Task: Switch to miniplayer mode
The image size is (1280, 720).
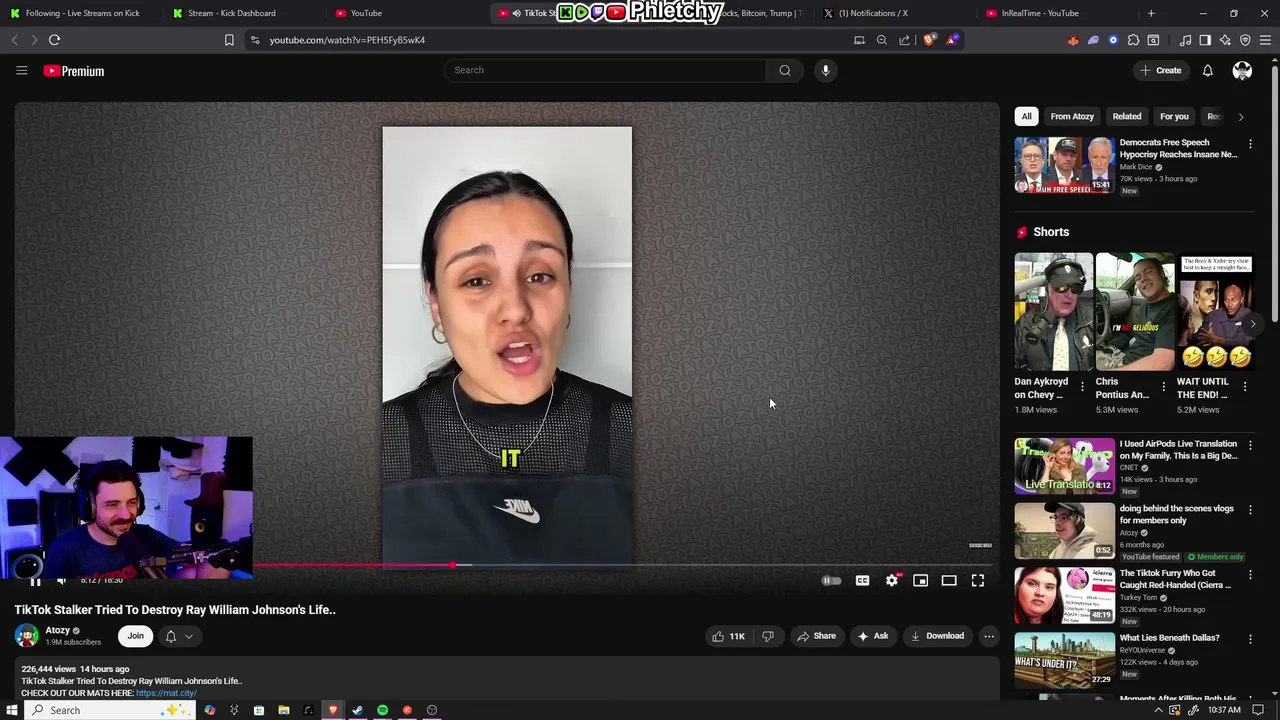Action: 920,581
